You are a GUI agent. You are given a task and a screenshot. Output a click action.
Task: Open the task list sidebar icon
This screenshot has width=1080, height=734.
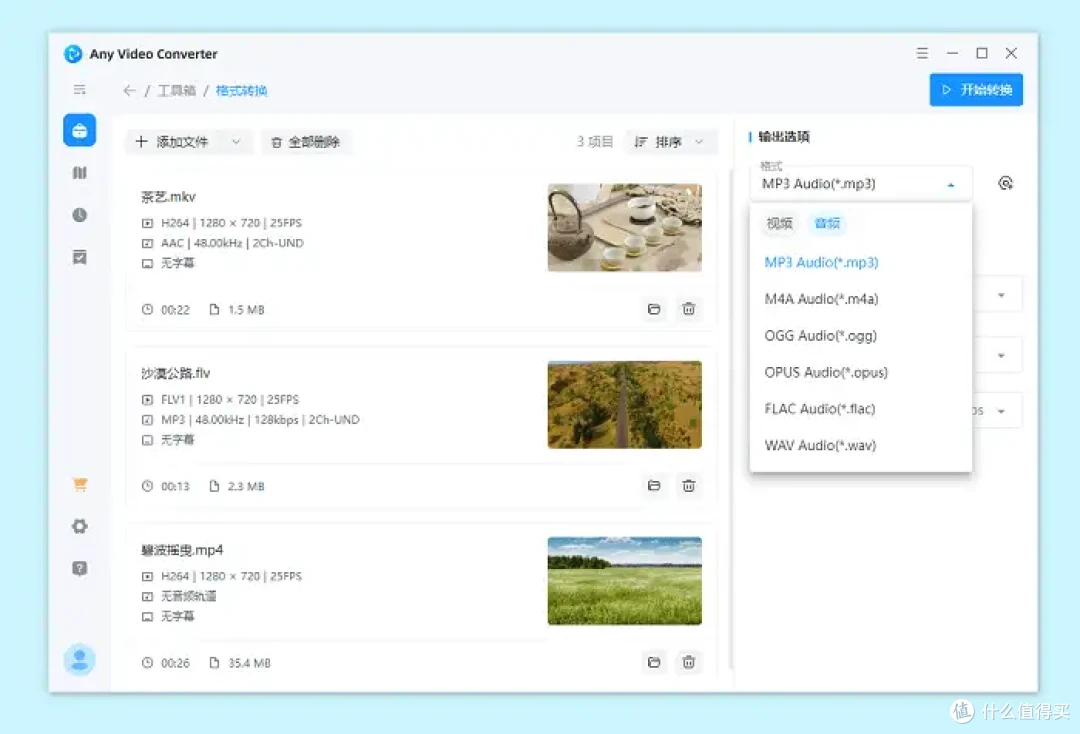[80, 258]
